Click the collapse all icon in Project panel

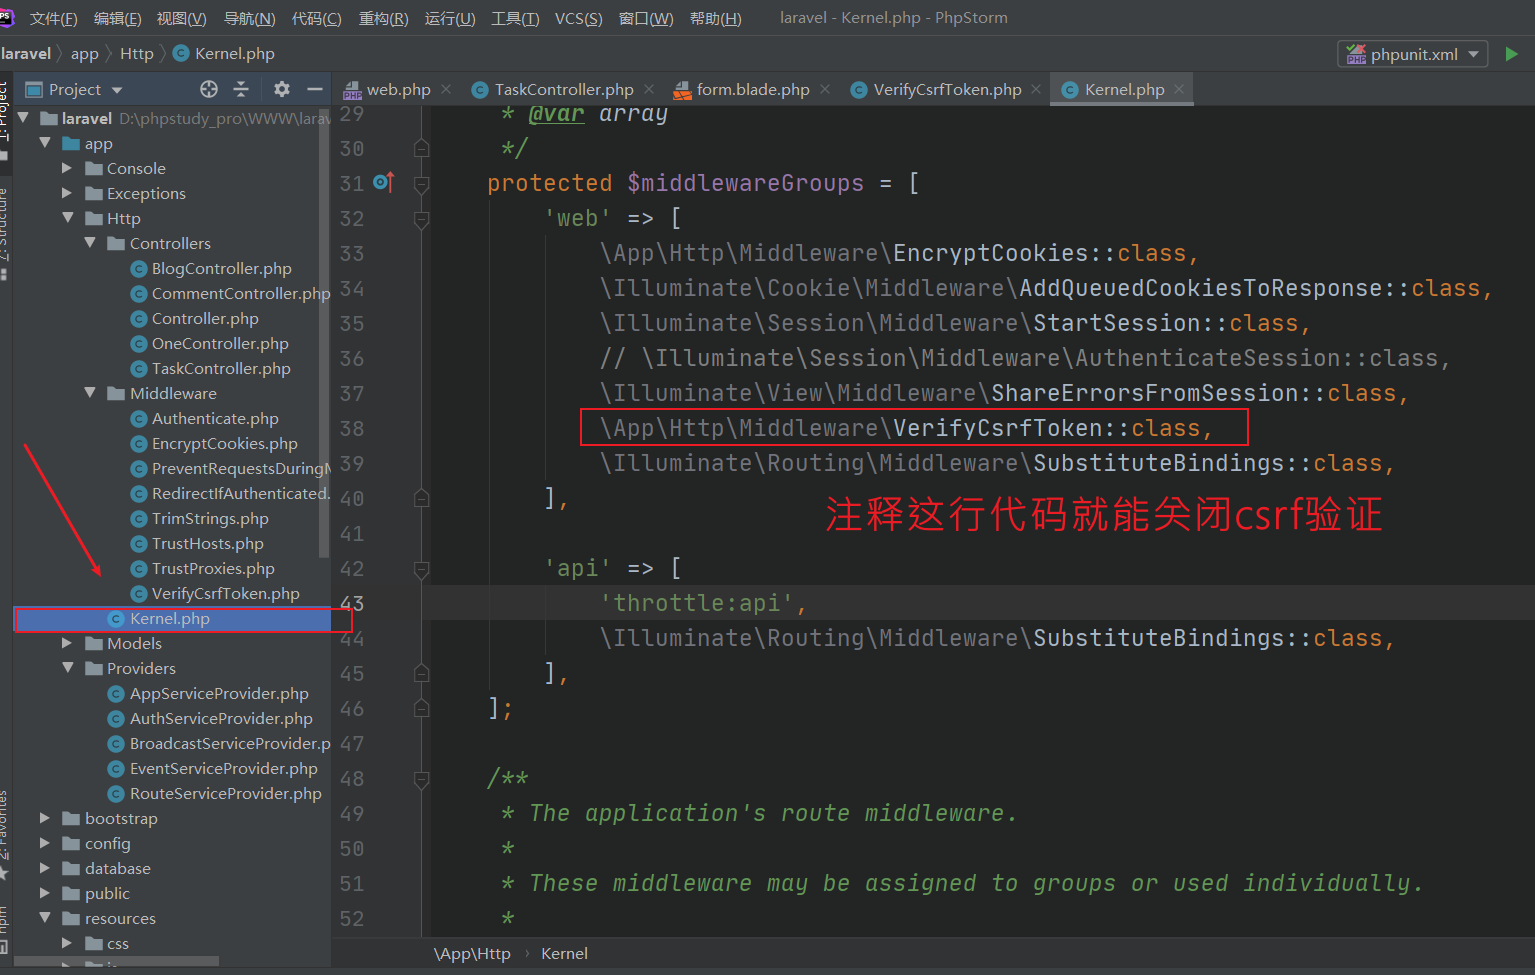(x=241, y=89)
